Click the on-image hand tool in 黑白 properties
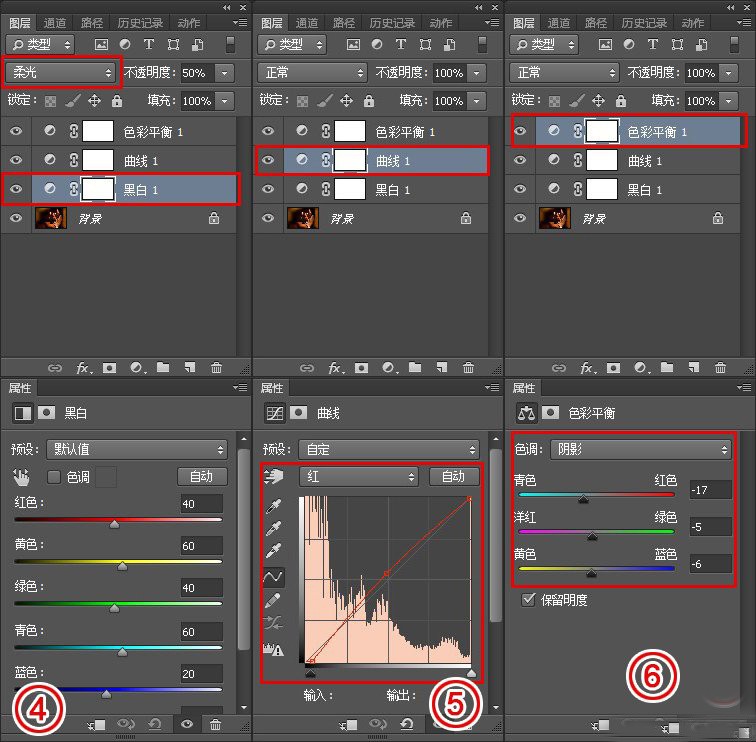The width and height of the screenshot is (756, 742). pos(20,477)
